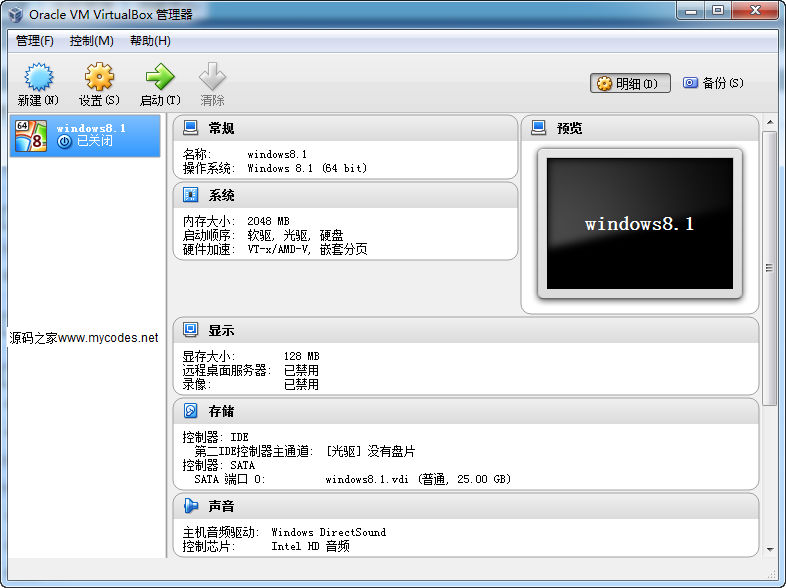
Task: Open Settings (设置) gear icon
Action: [99, 77]
